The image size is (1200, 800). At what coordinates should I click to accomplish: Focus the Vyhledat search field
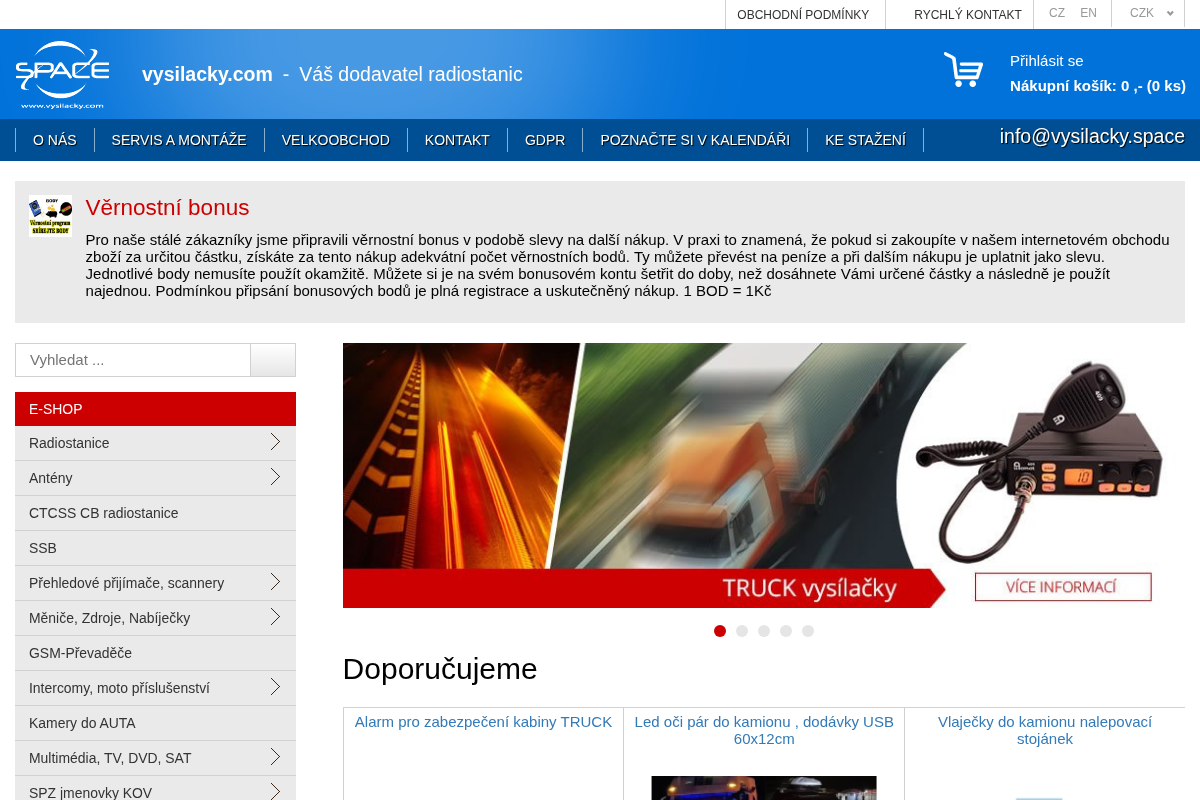point(133,360)
